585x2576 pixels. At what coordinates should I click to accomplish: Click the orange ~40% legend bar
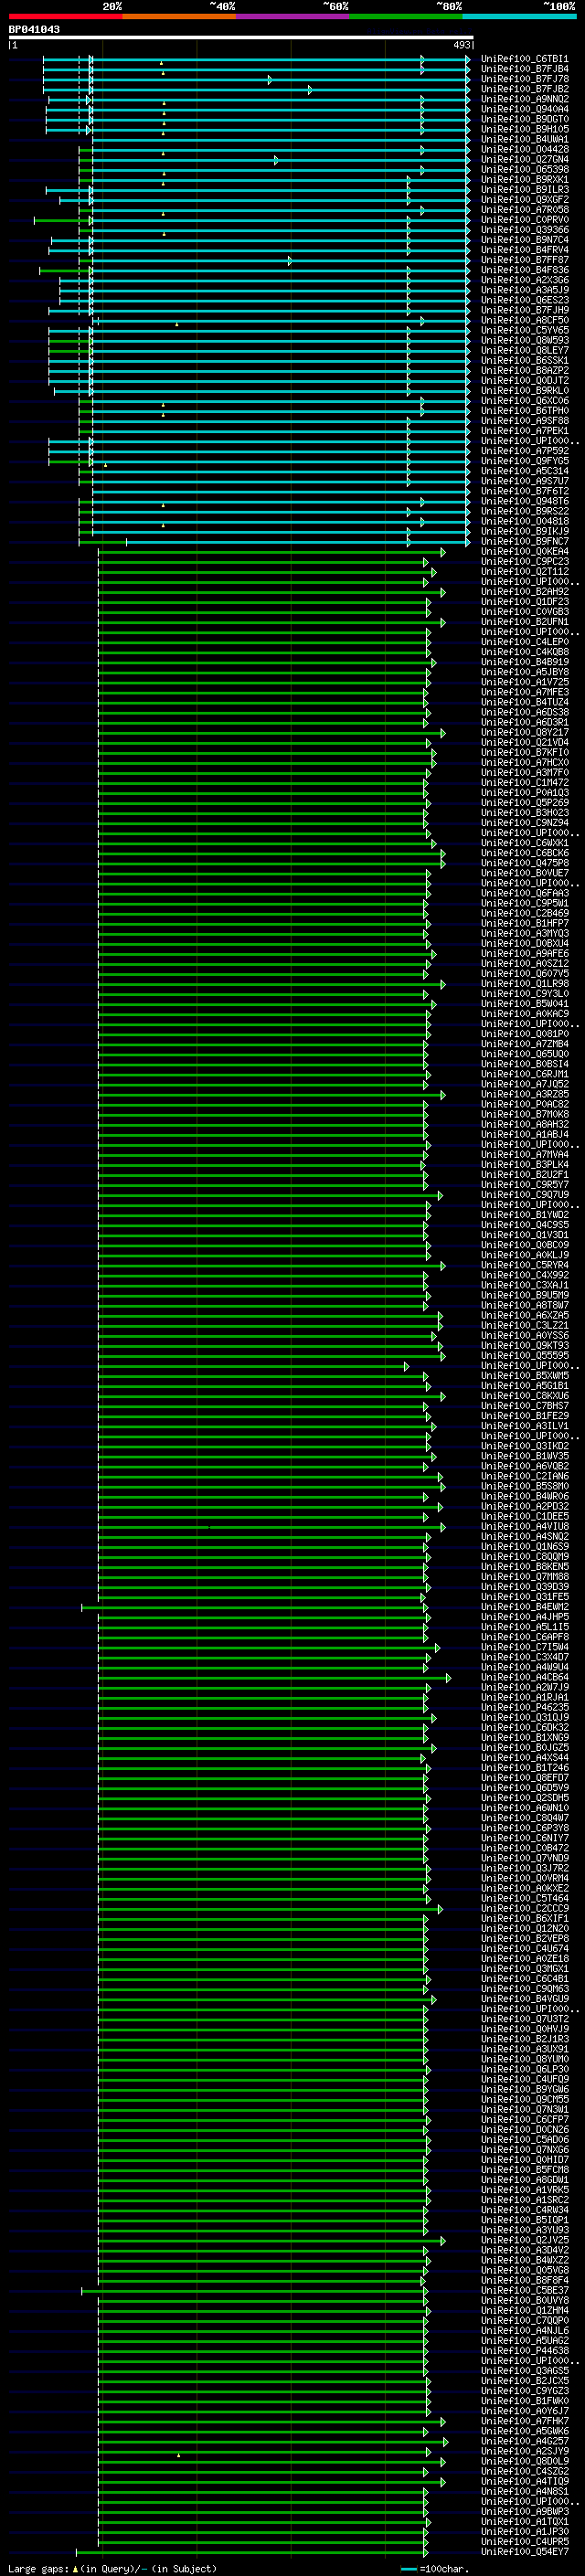pos(179,16)
